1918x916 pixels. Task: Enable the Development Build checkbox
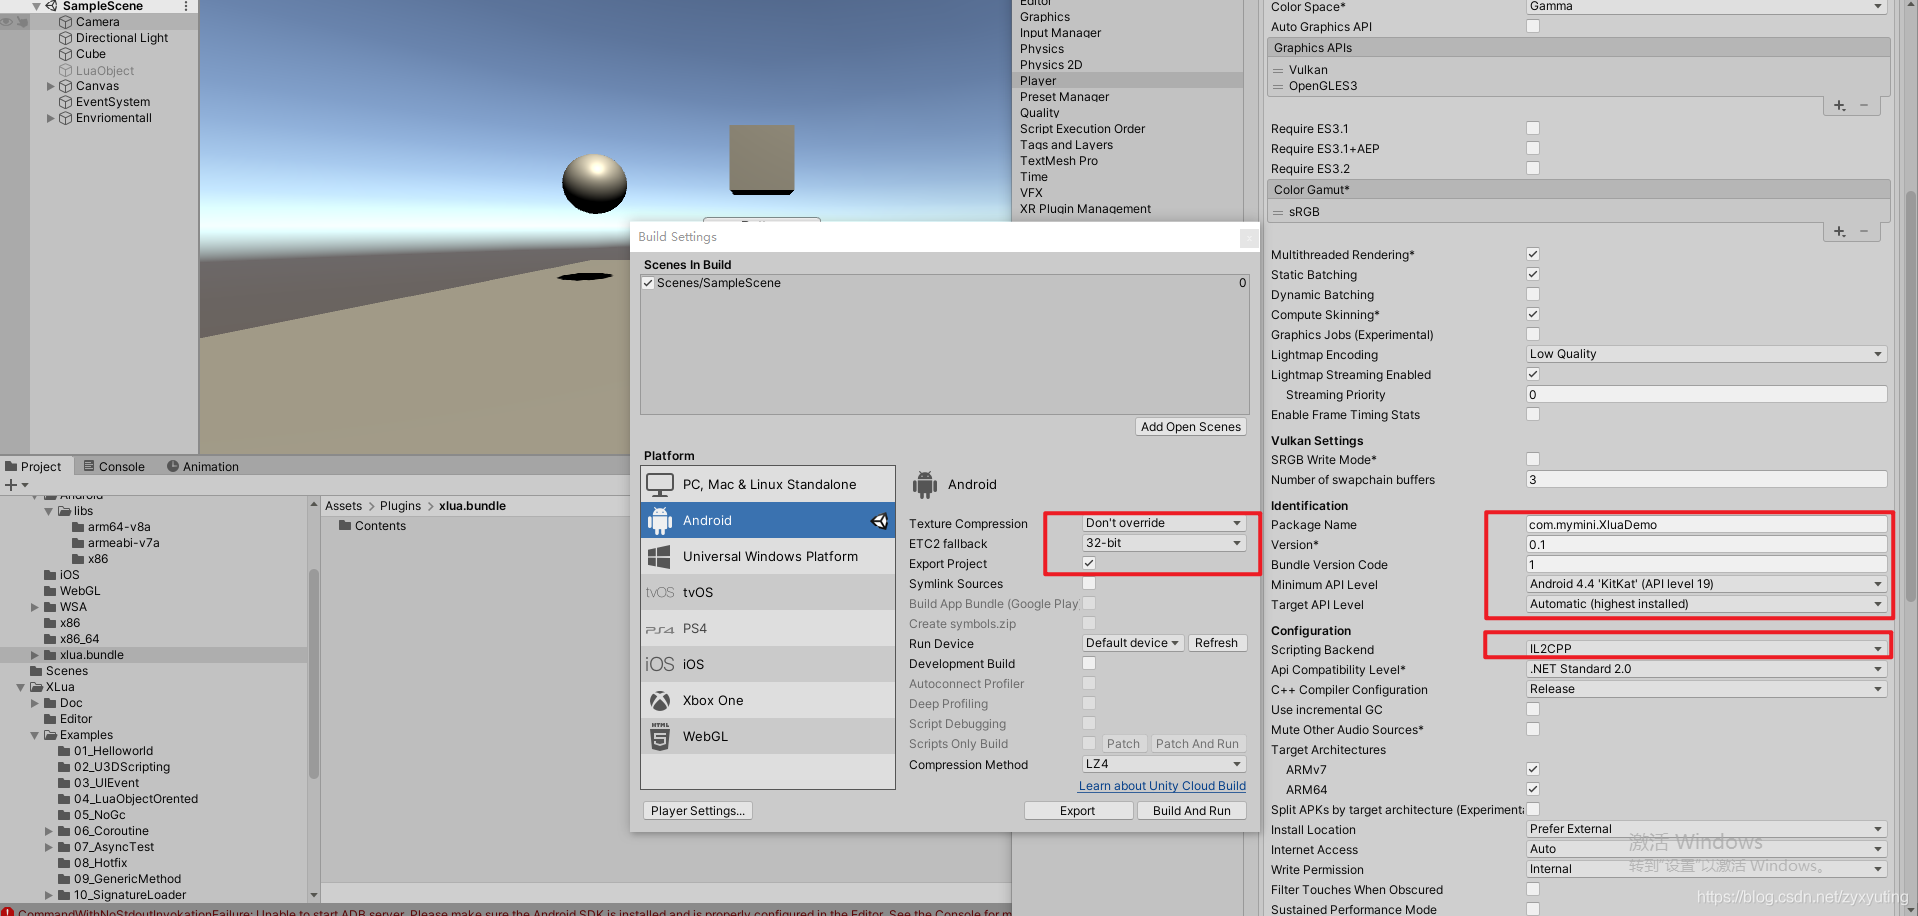(x=1089, y=663)
